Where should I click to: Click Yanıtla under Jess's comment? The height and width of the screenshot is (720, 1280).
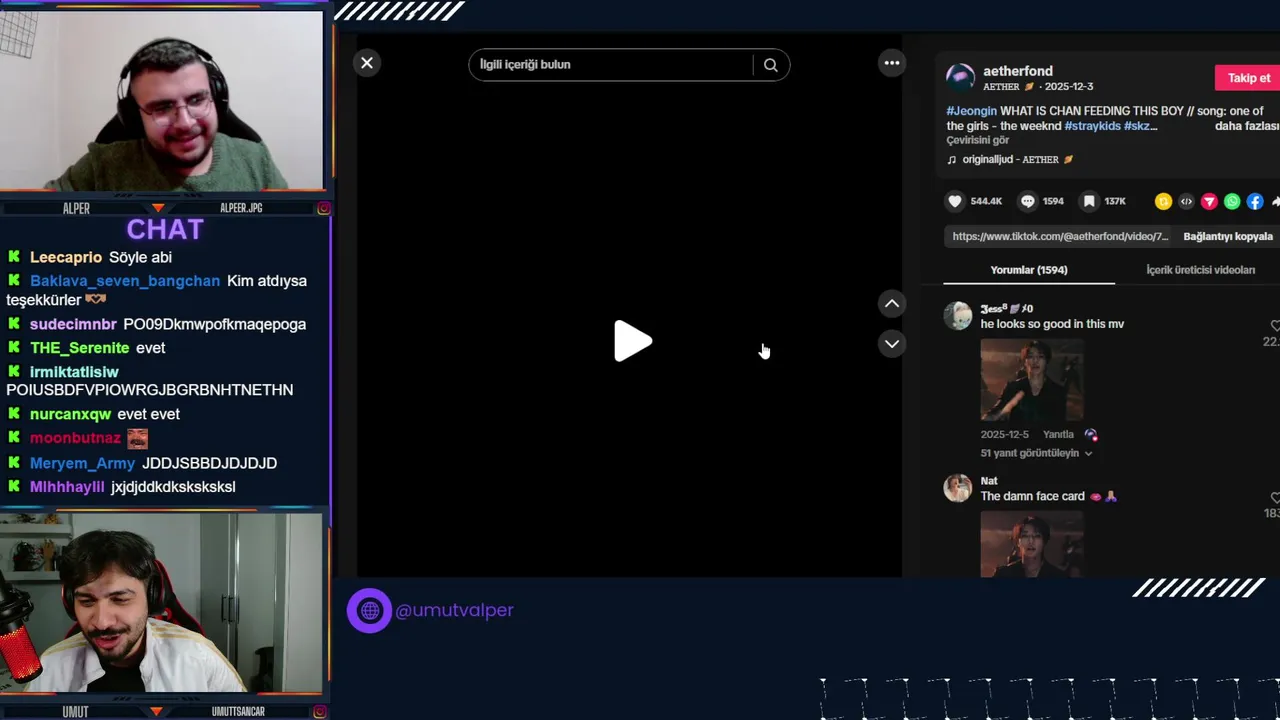(x=1058, y=435)
